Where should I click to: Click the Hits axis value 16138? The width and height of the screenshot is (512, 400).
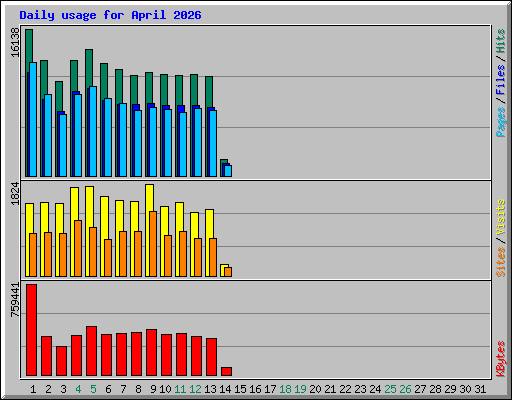point(15,42)
